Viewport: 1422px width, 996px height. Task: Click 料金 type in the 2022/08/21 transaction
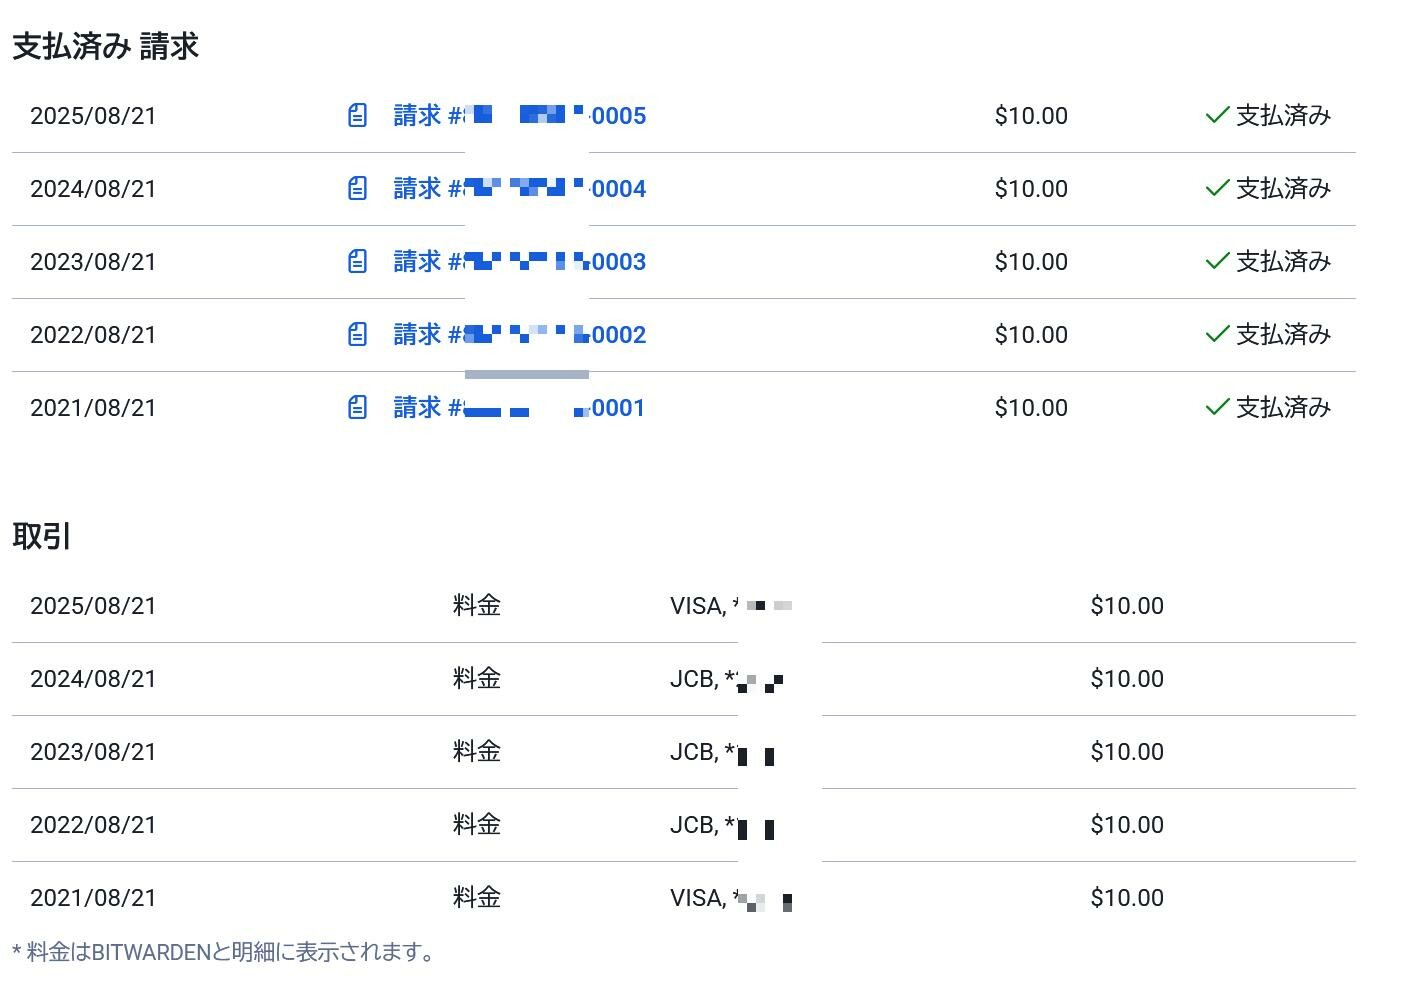(477, 825)
